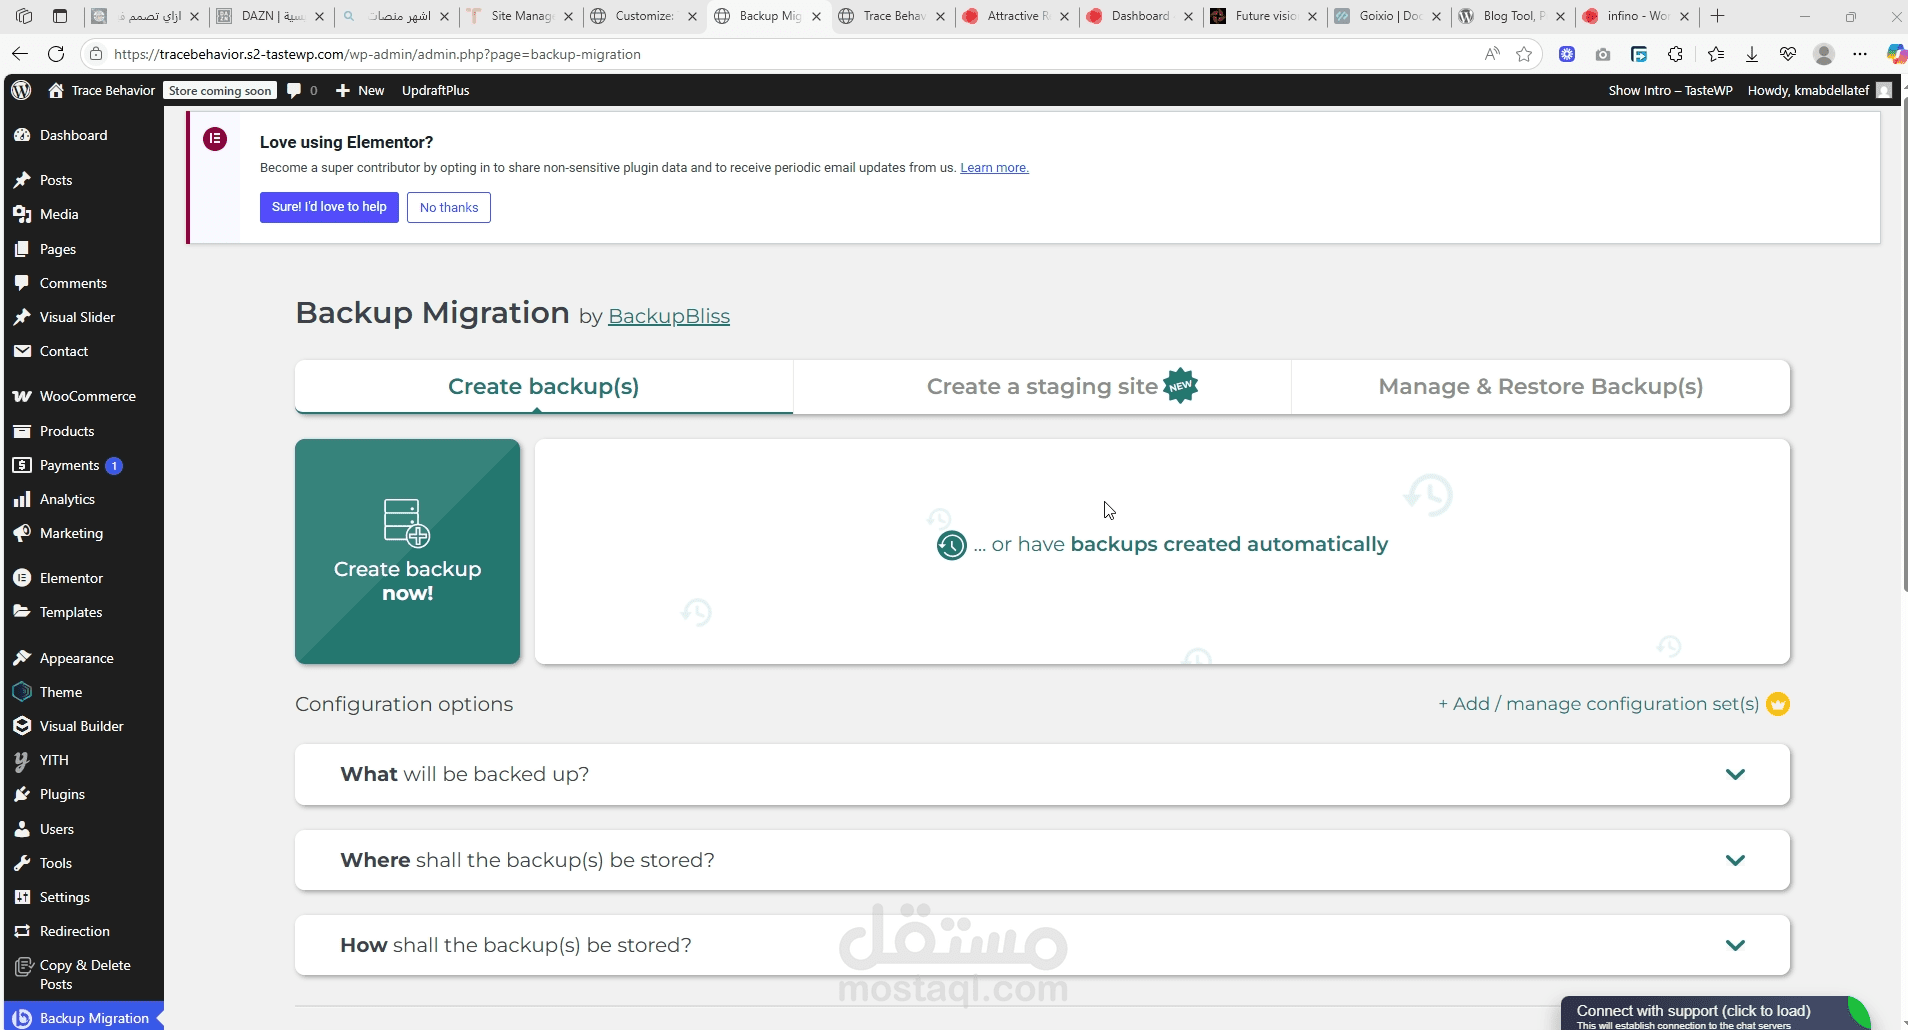
Task: Open browser downloads icon
Action: 1752,54
